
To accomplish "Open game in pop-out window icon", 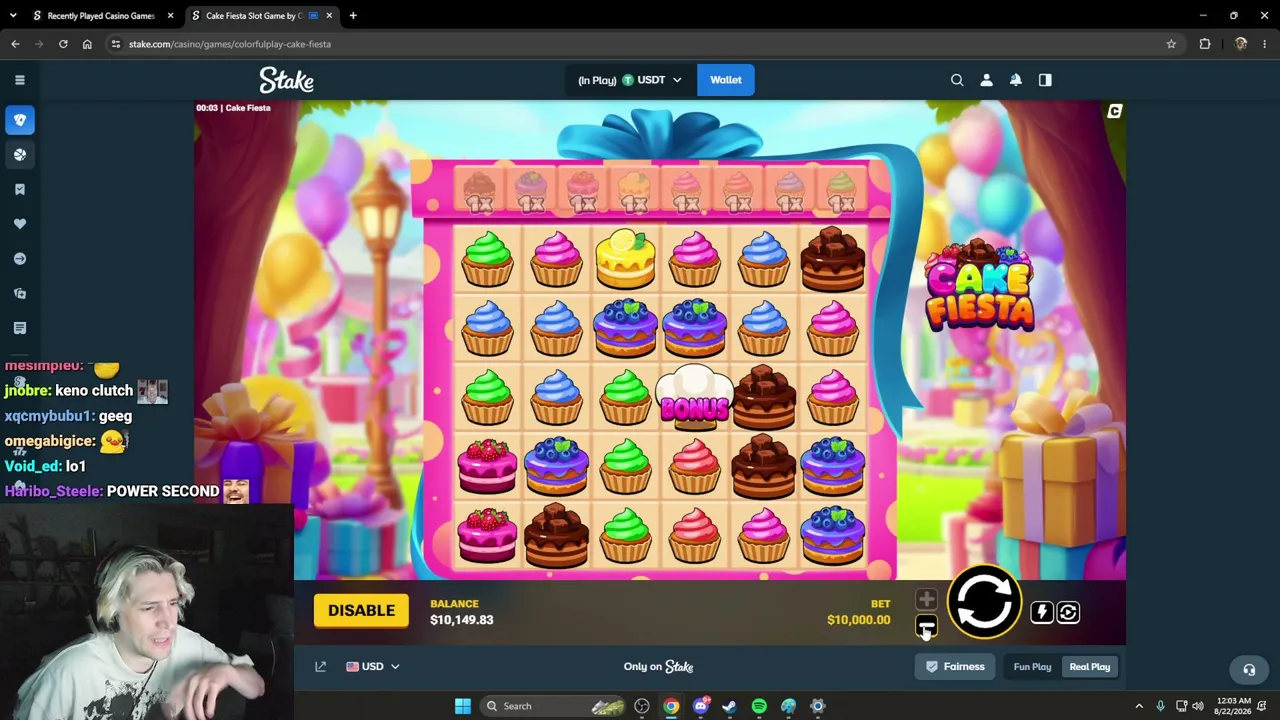I will [x=321, y=667].
